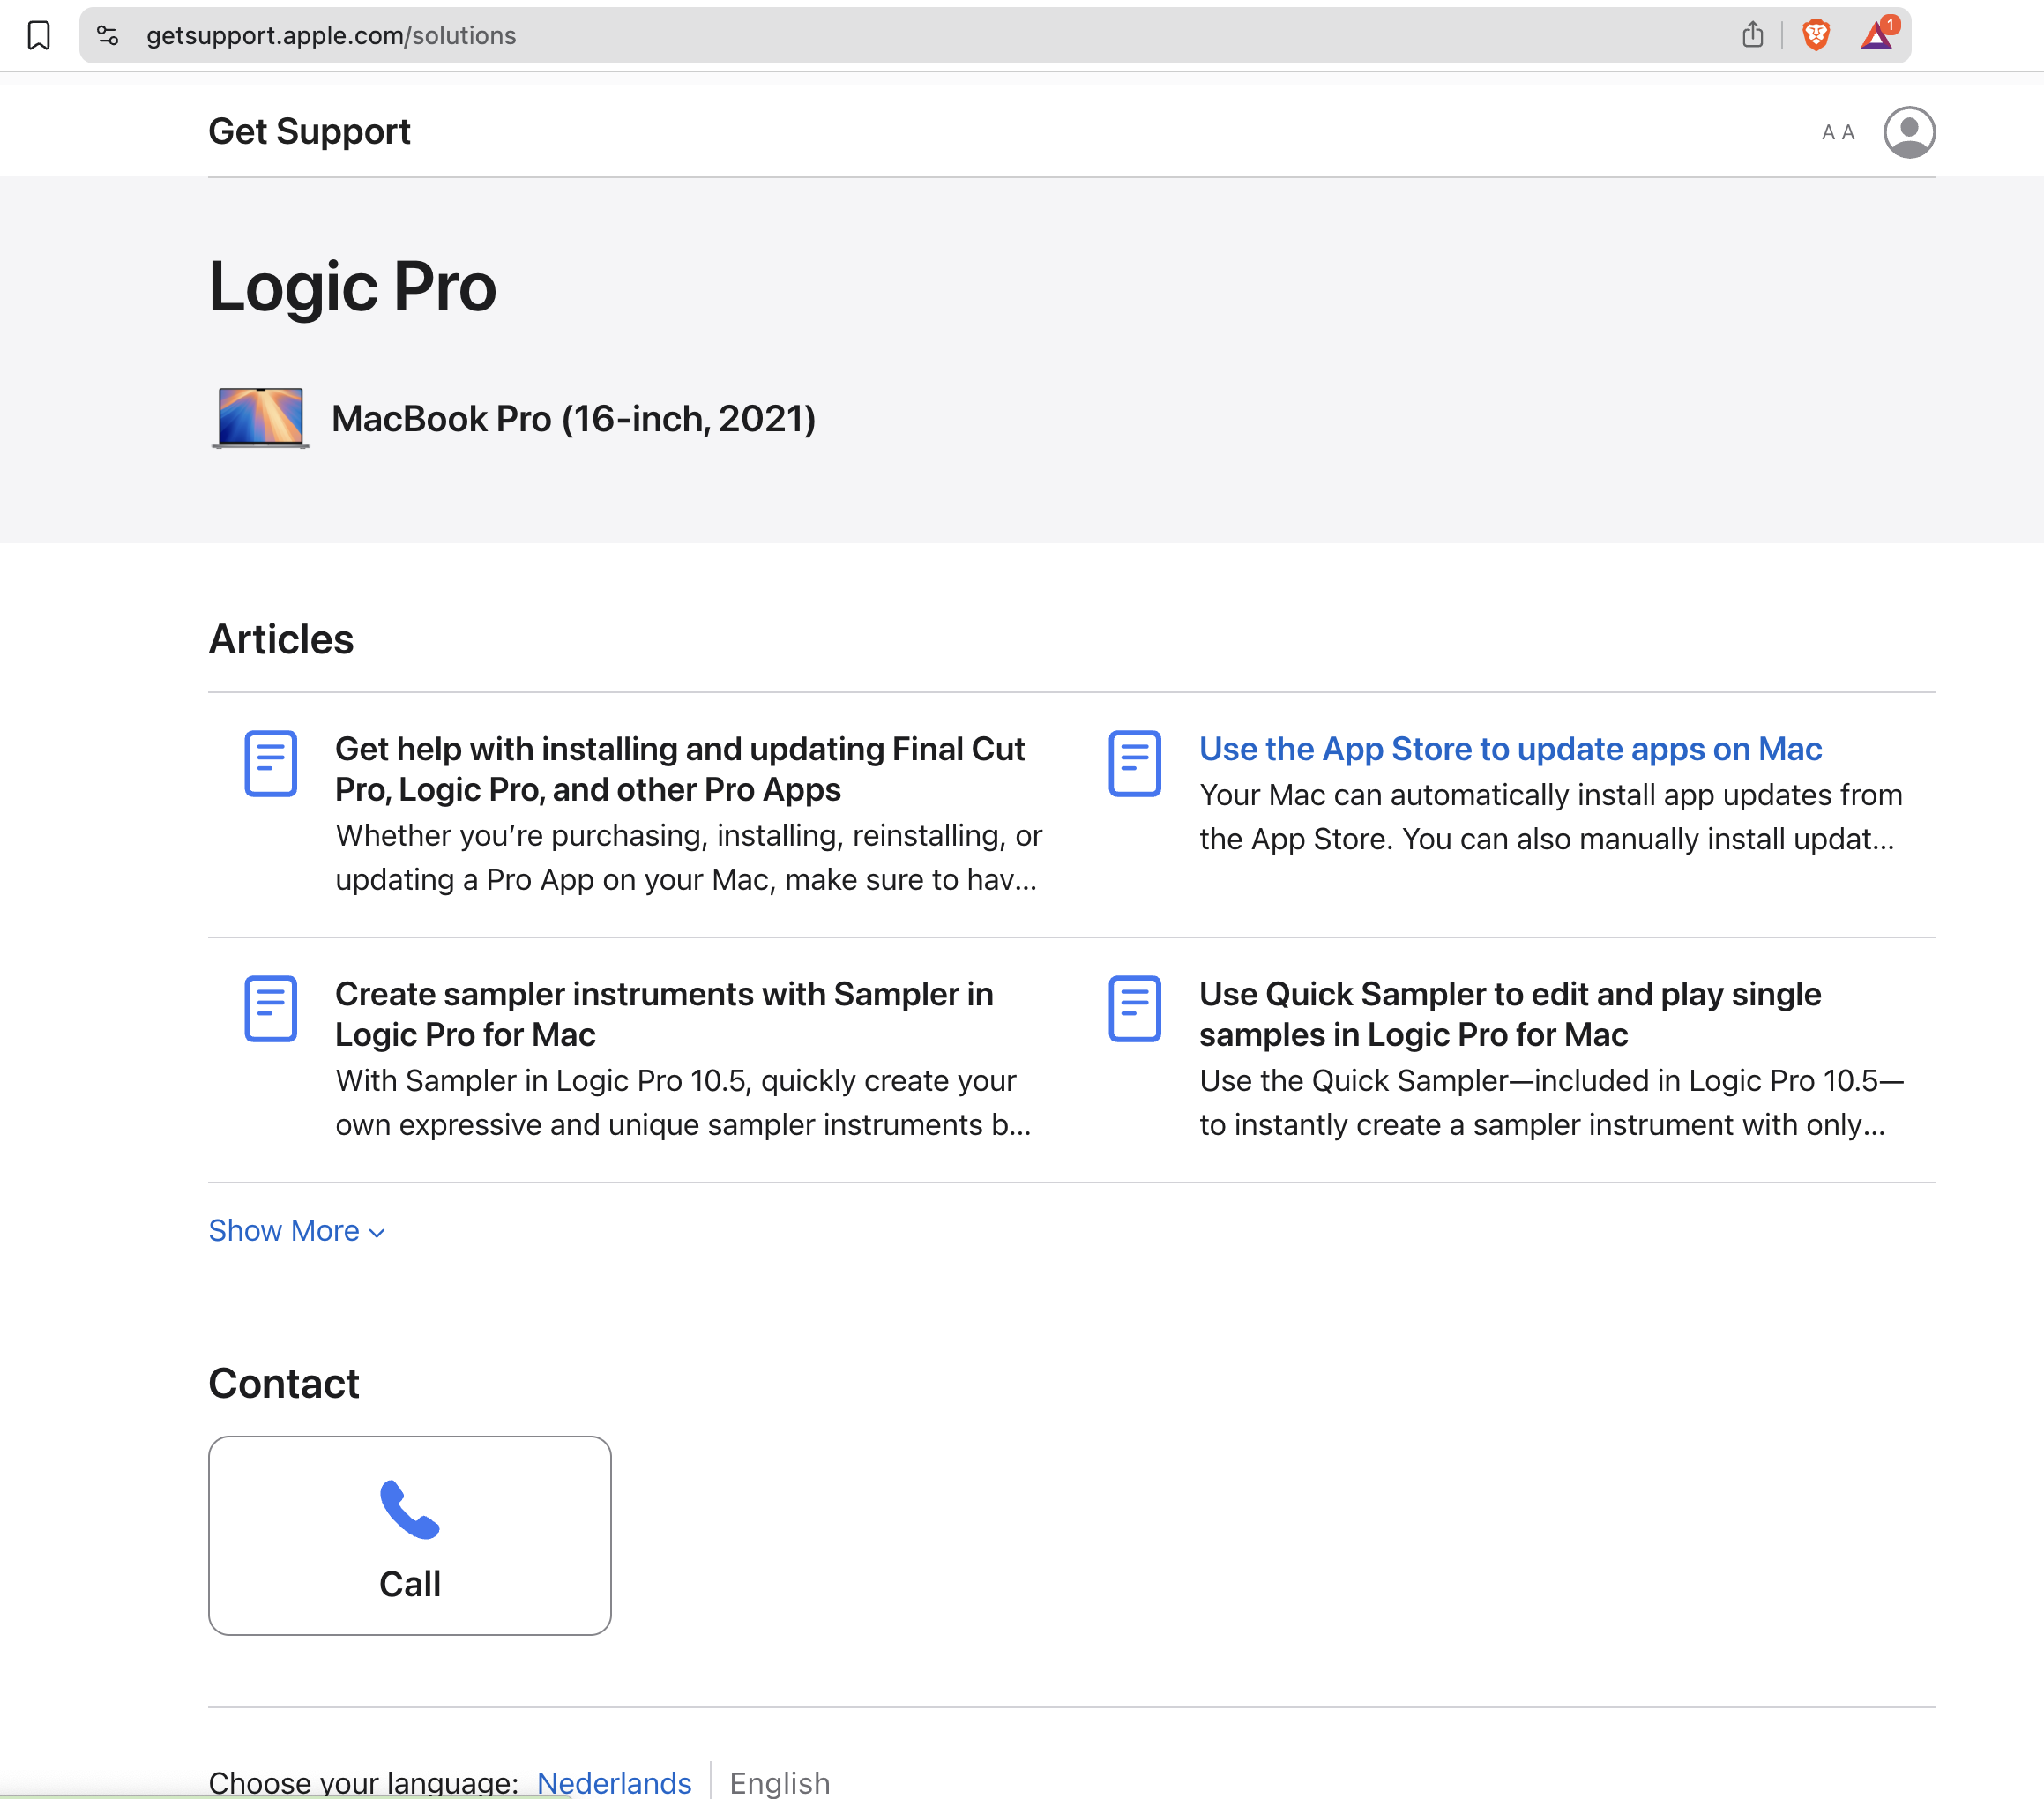Click the share icon in address bar
Screen dimensions: 2044x1799
pos(1752,35)
